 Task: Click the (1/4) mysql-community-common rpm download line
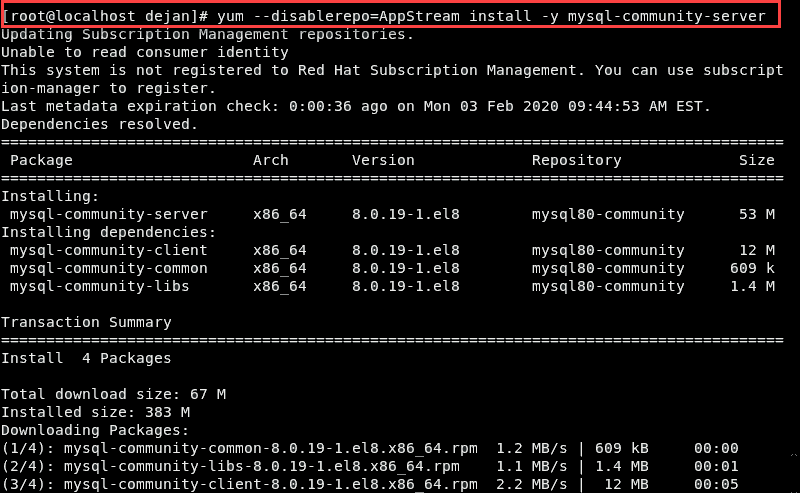370,448
